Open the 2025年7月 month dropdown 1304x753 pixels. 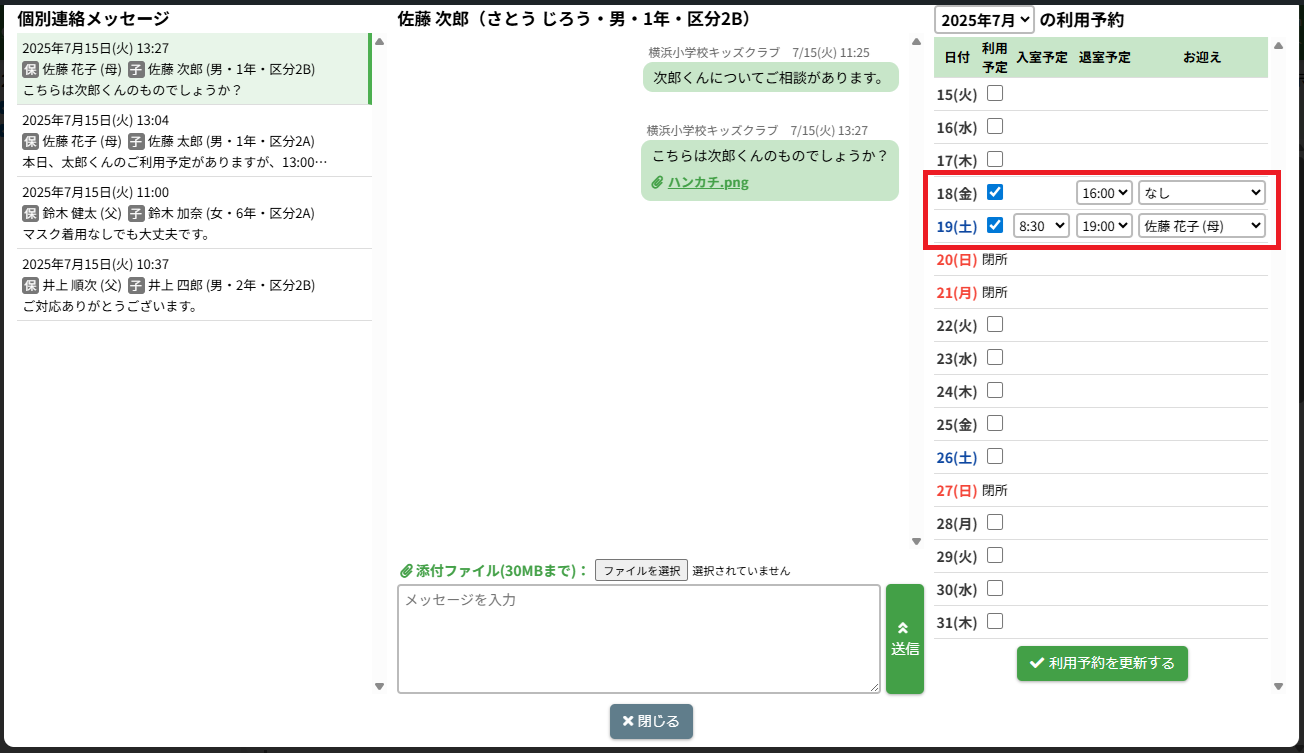click(984, 19)
